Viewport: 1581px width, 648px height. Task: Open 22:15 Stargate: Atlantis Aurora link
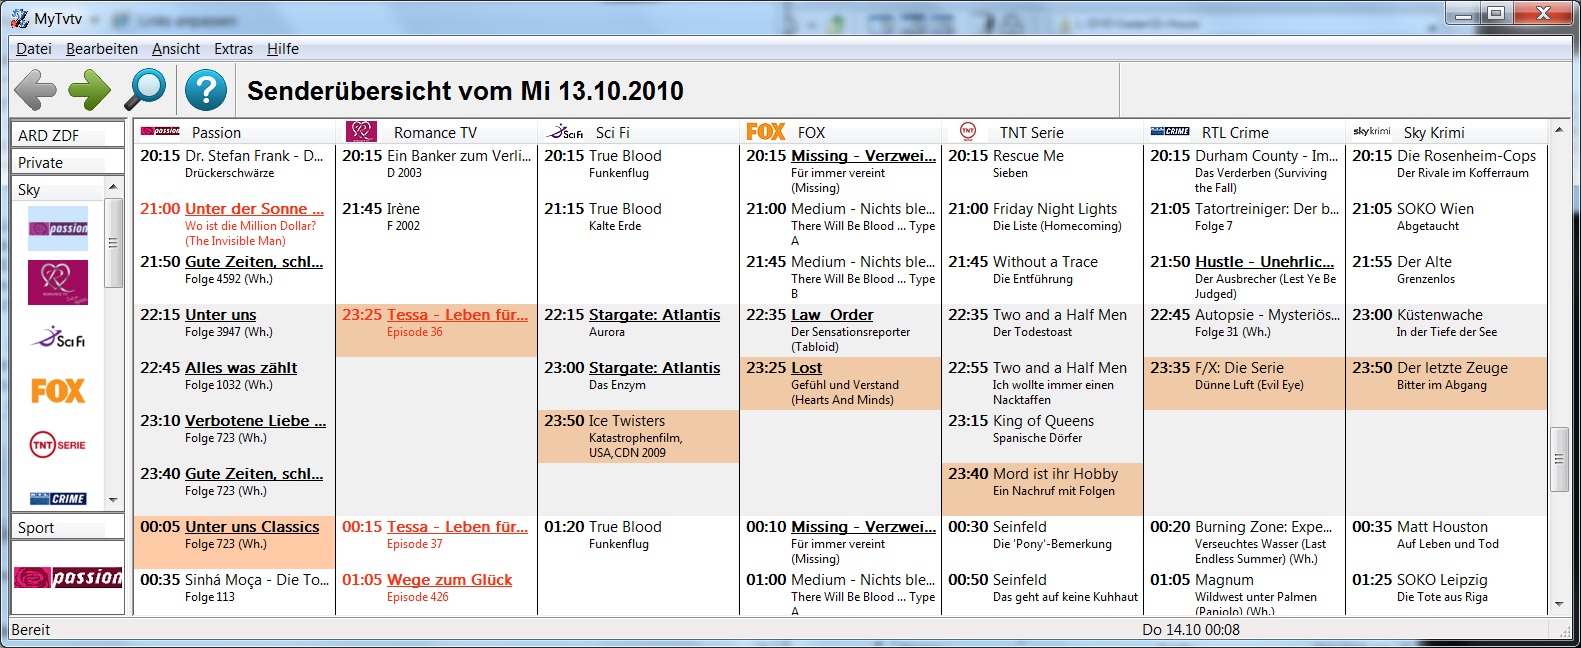654,315
